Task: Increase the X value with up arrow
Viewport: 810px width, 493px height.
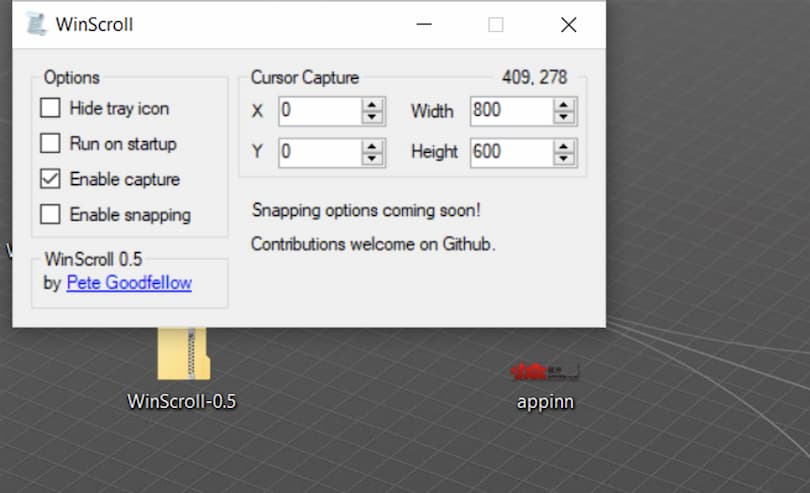Action: pyautogui.click(x=373, y=105)
